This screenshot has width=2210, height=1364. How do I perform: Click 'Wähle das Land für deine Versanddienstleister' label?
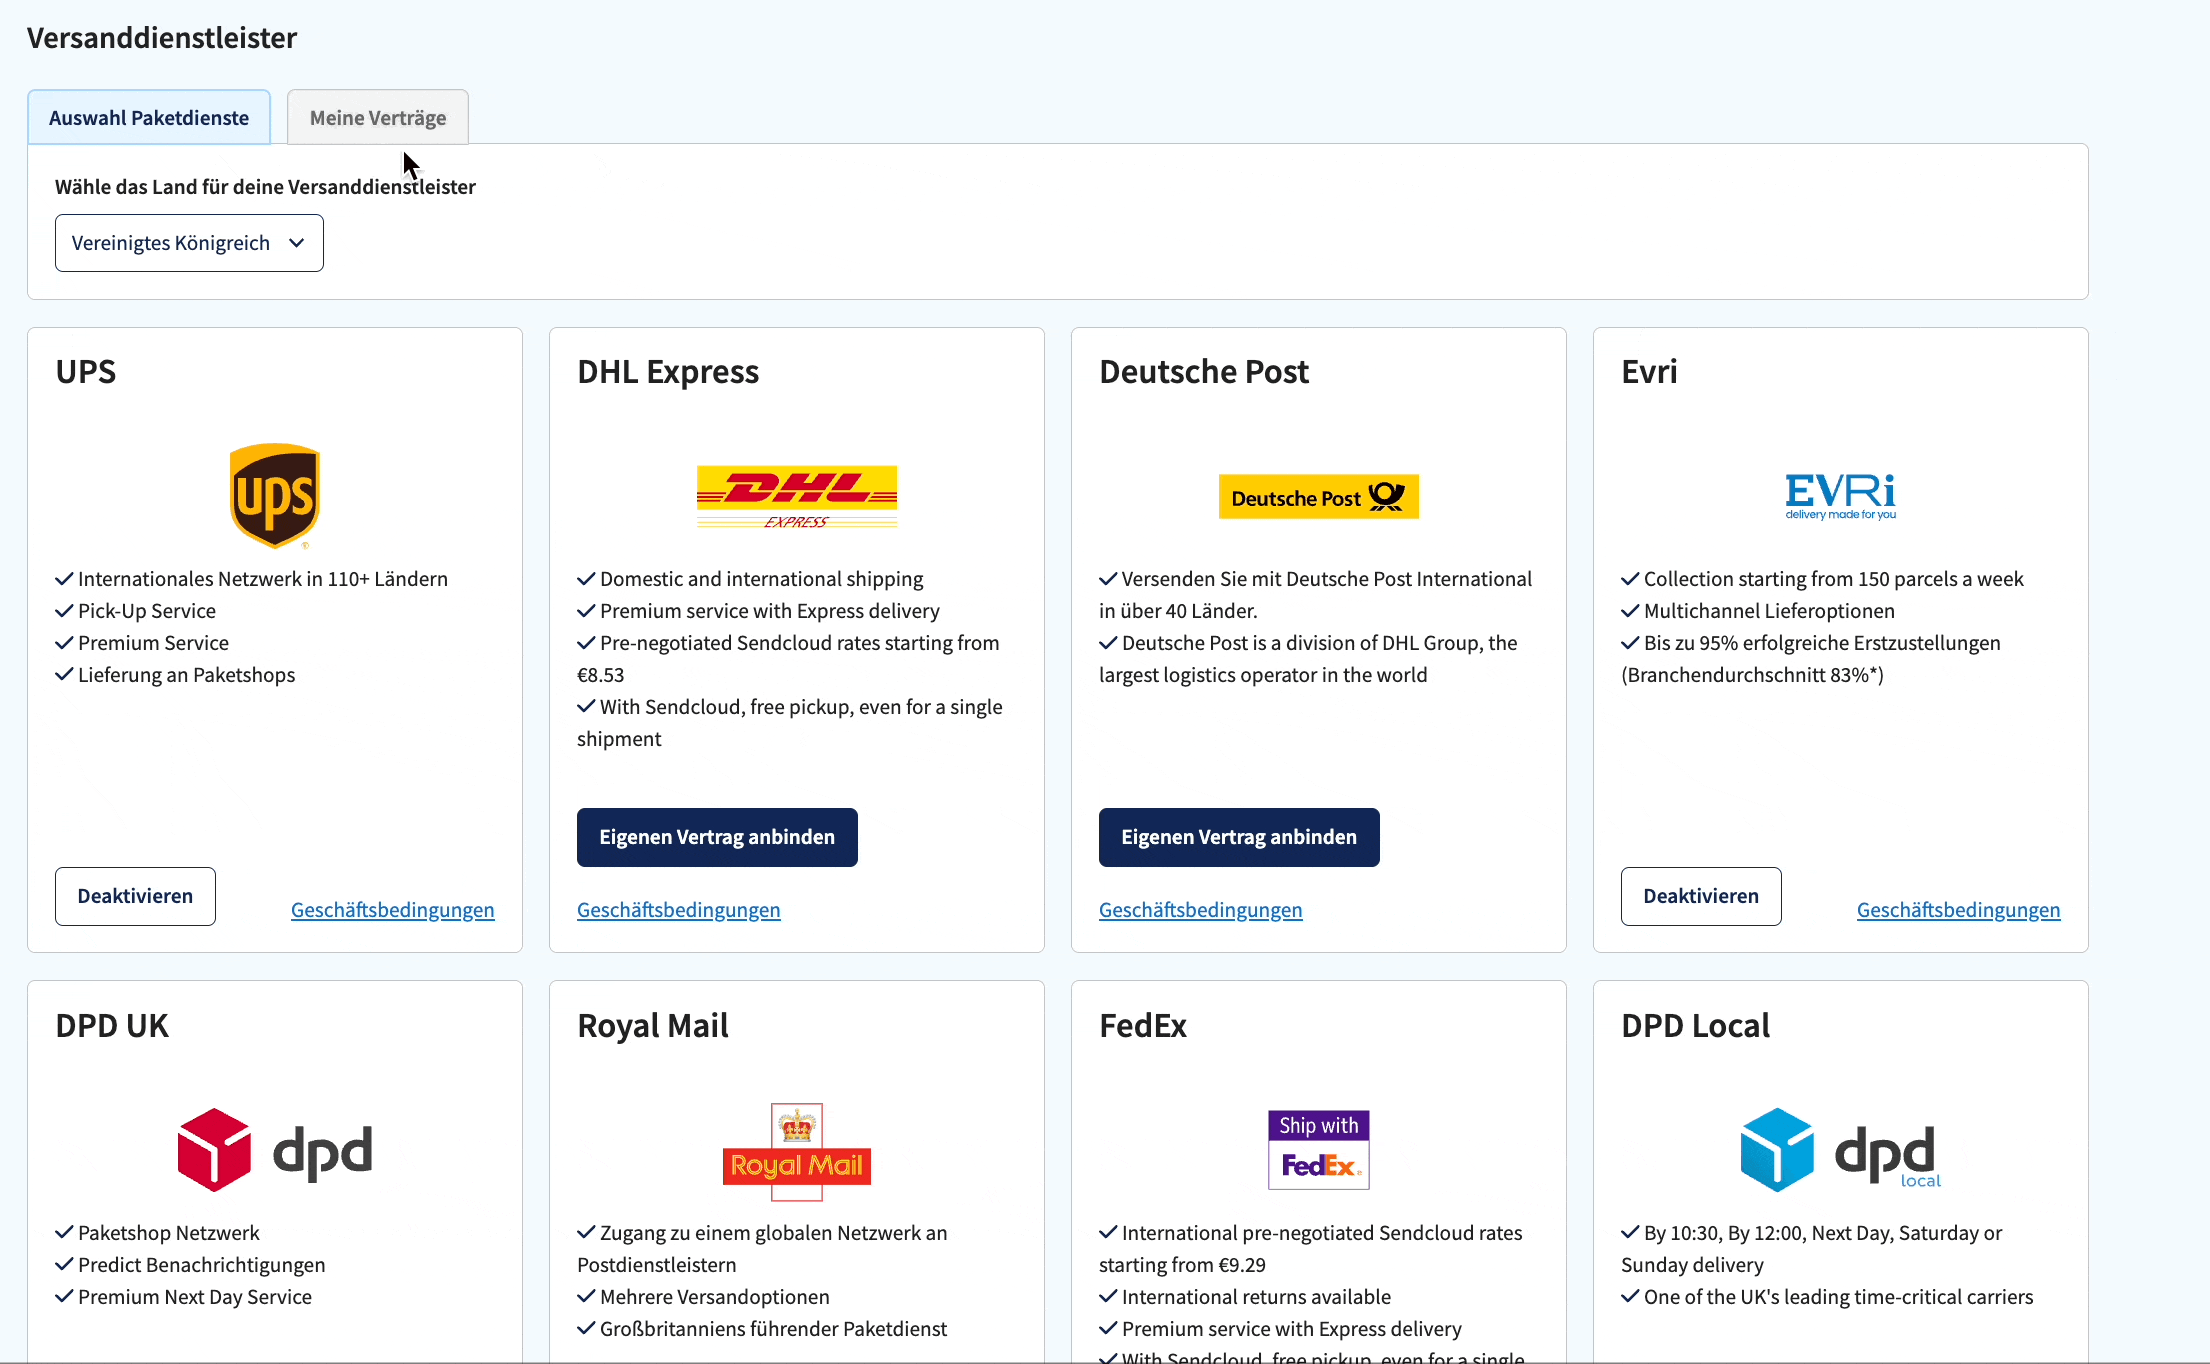click(265, 187)
